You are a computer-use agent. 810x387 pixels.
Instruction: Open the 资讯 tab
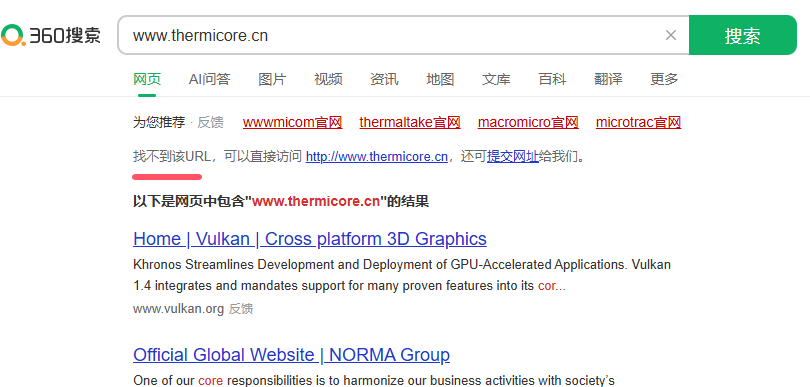tap(384, 79)
